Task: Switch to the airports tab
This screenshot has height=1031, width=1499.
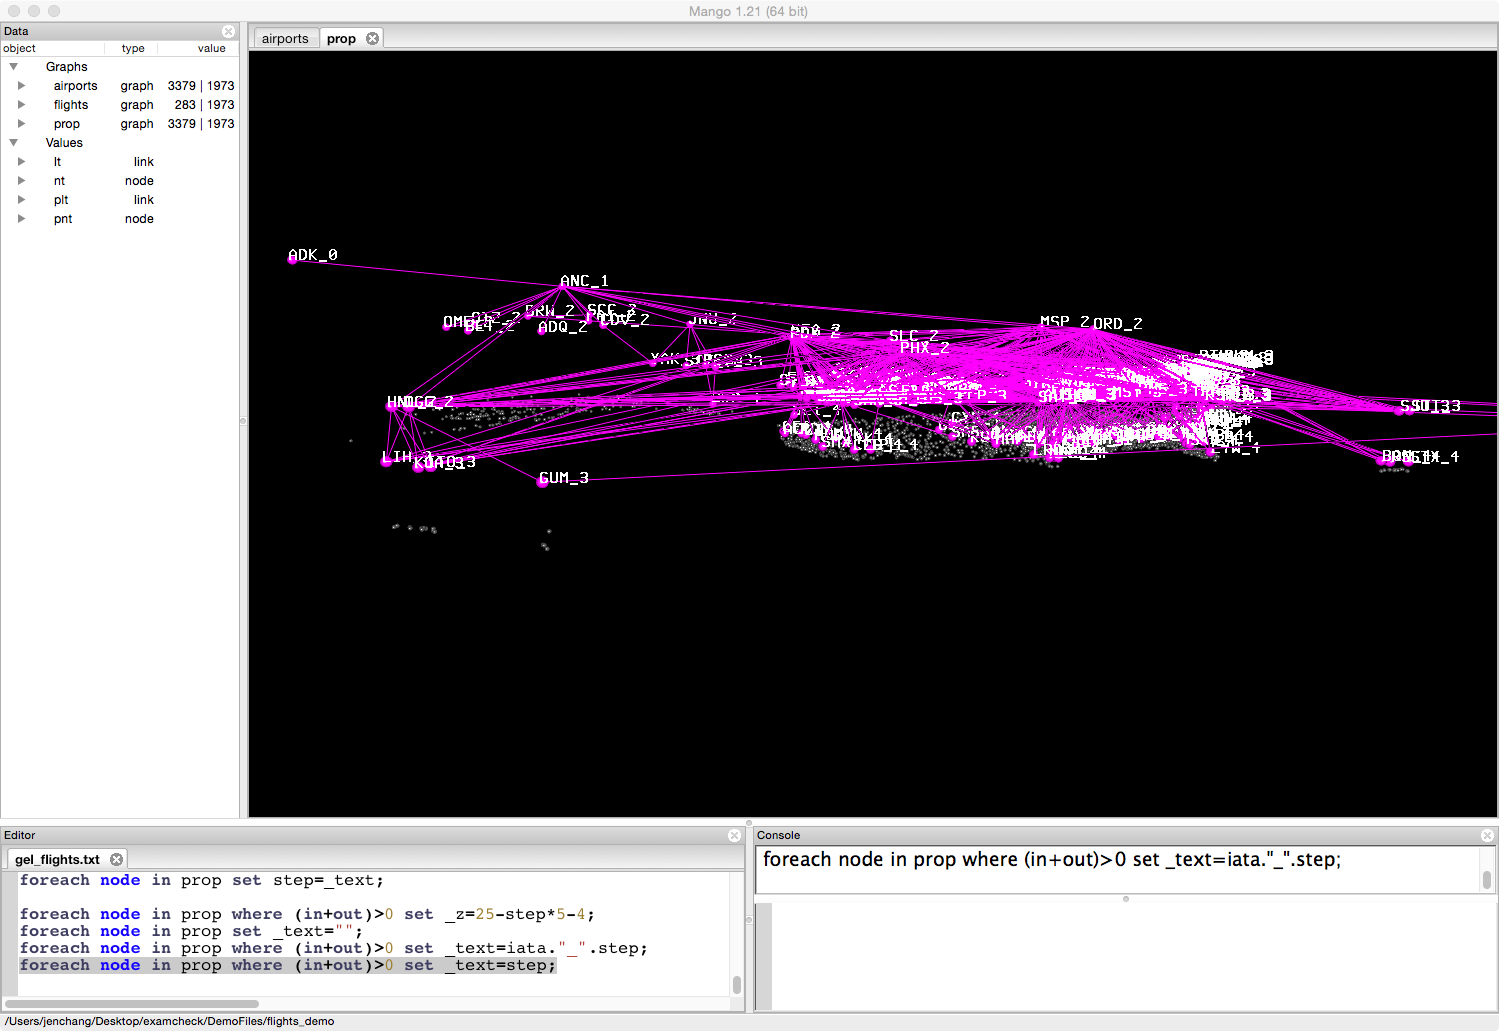Action: pyautogui.click(x=285, y=38)
